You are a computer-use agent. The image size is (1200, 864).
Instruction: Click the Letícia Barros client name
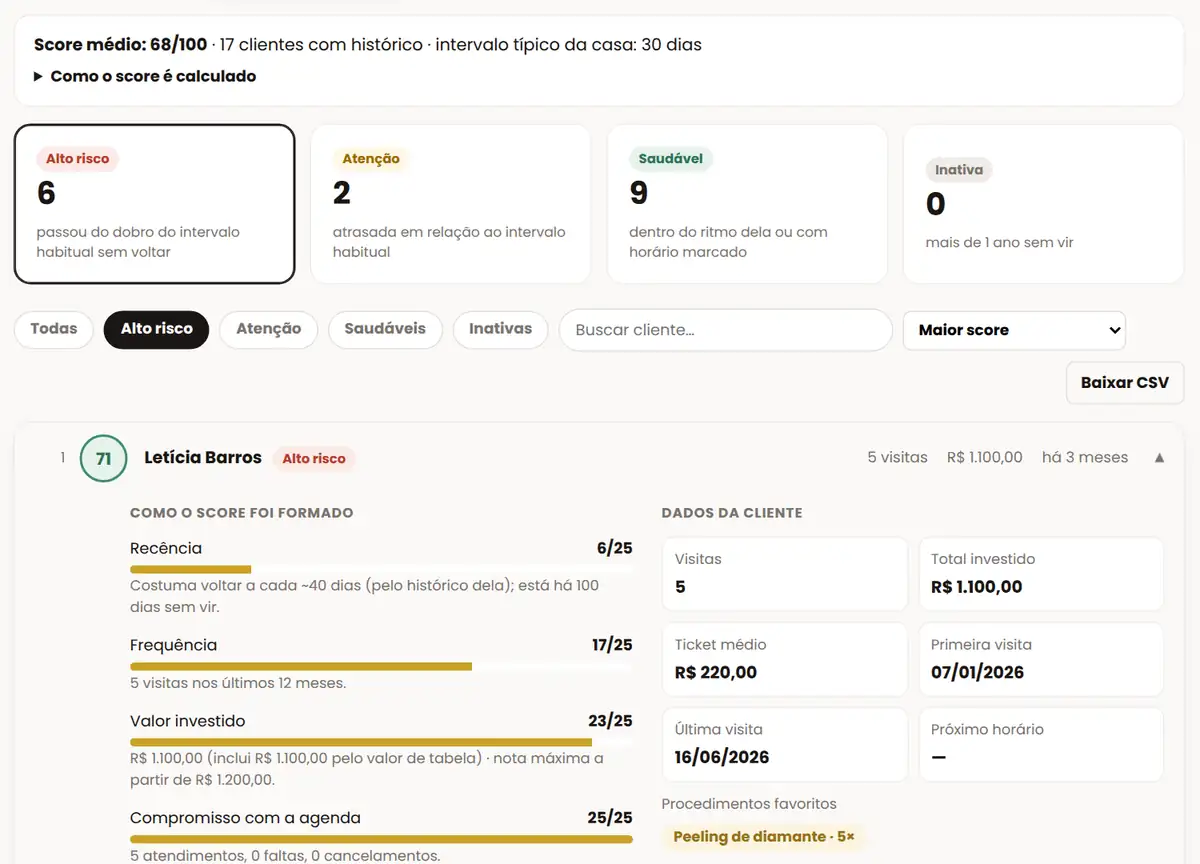coord(203,458)
